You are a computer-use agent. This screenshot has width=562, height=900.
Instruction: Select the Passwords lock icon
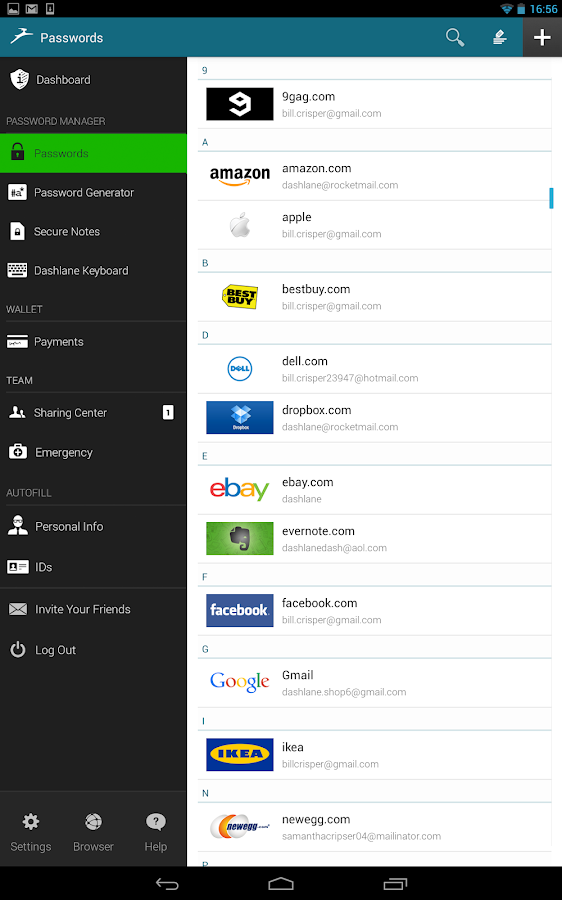pos(18,153)
